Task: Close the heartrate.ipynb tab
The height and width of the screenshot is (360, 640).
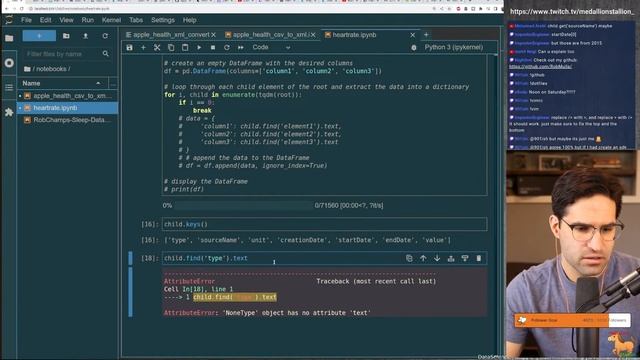Action: pos(413,35)
